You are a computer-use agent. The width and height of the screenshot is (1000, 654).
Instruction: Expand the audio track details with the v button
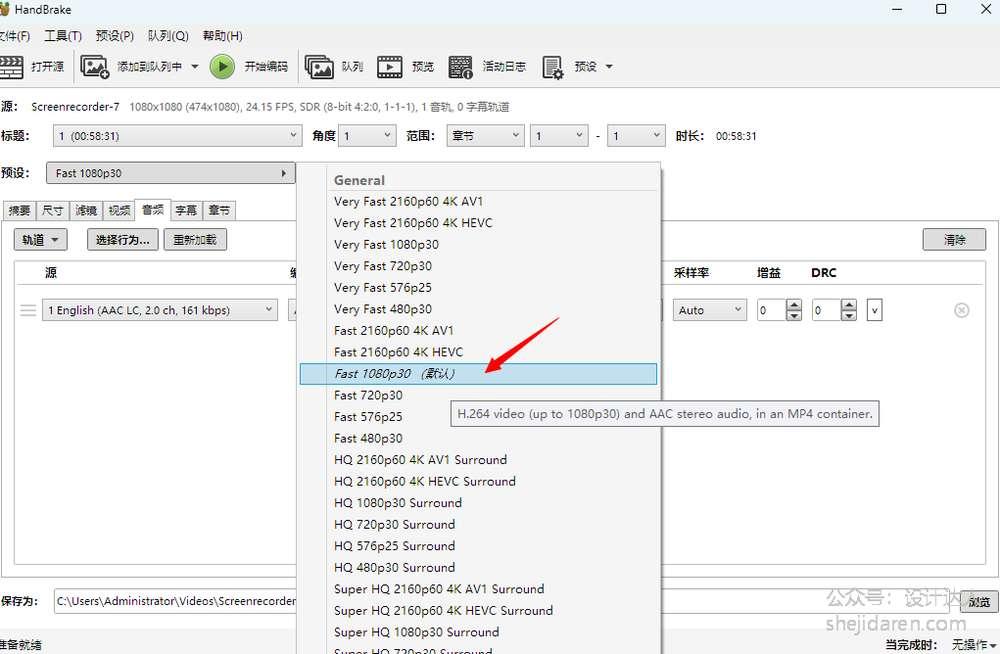click(x=874, y=310)
